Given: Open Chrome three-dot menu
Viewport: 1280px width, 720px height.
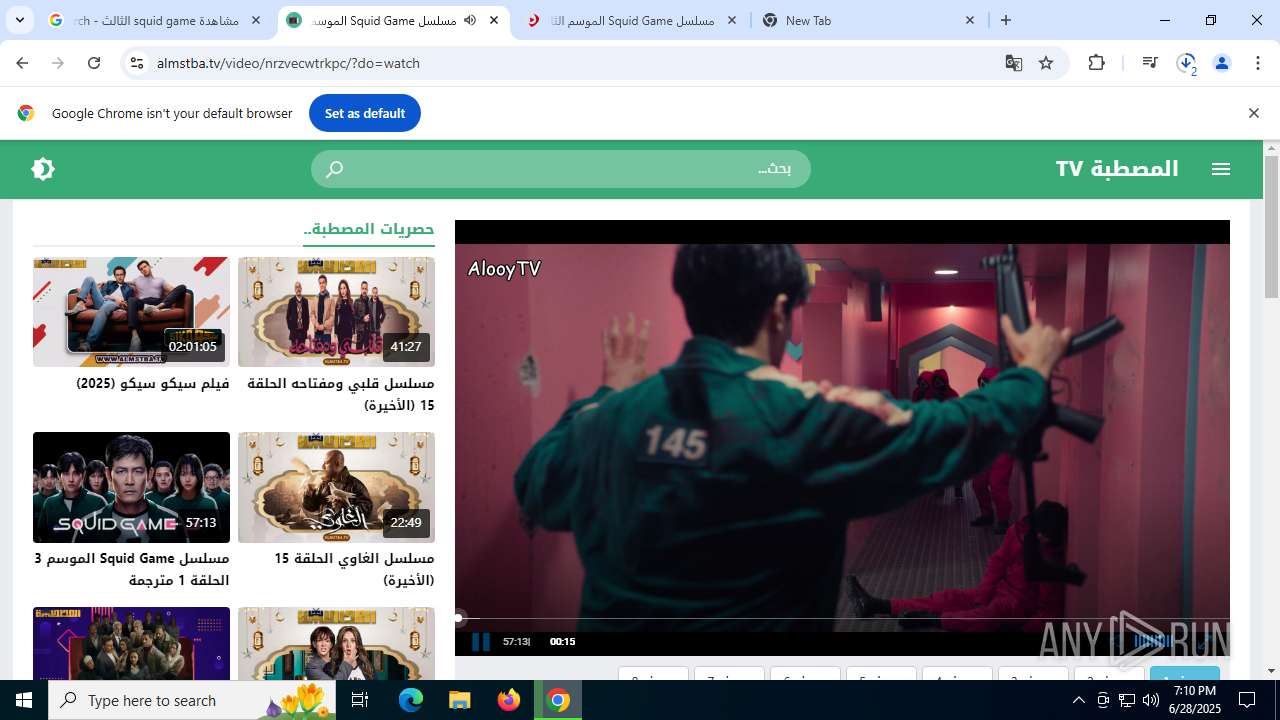Looking at the screenshot, I should 1258,63.
